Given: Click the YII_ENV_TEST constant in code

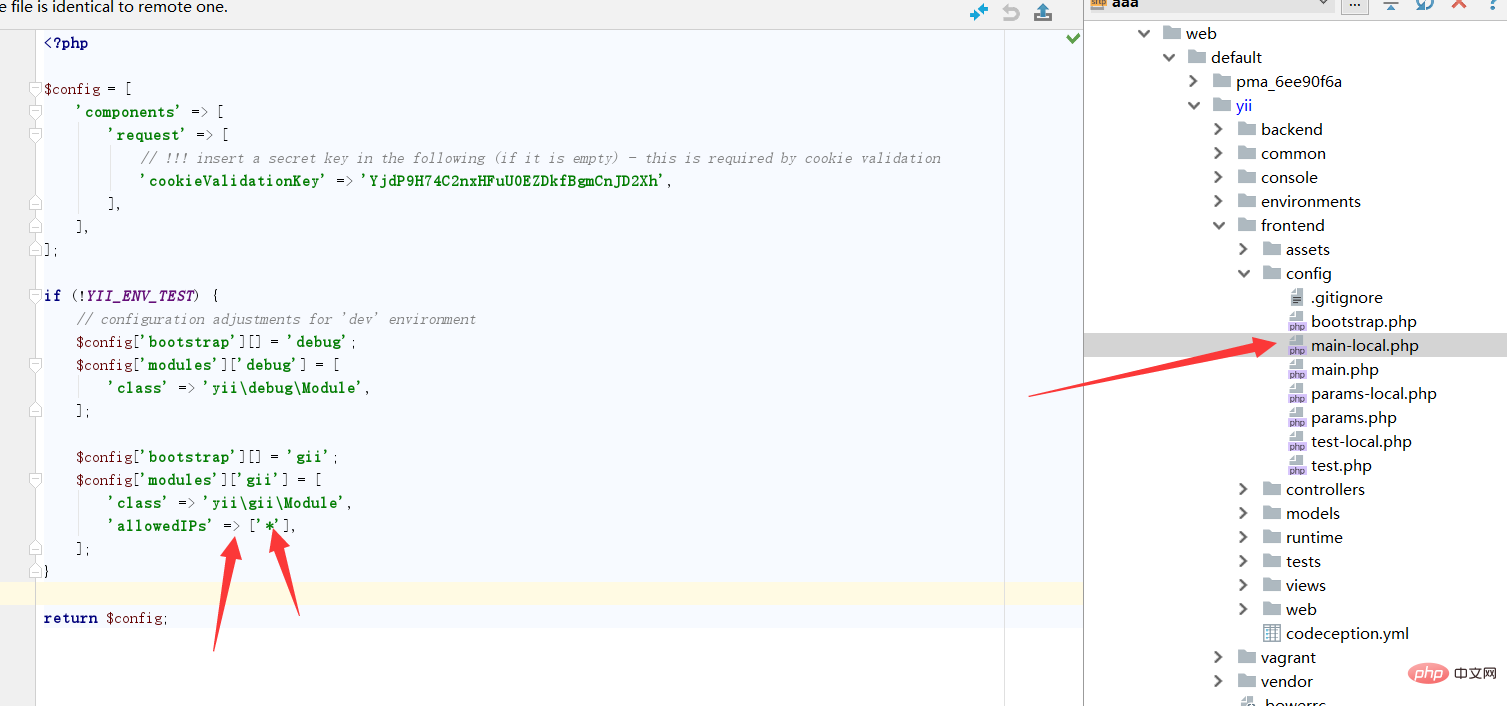Looking at the screenshot, I should (x=142, y=296).
